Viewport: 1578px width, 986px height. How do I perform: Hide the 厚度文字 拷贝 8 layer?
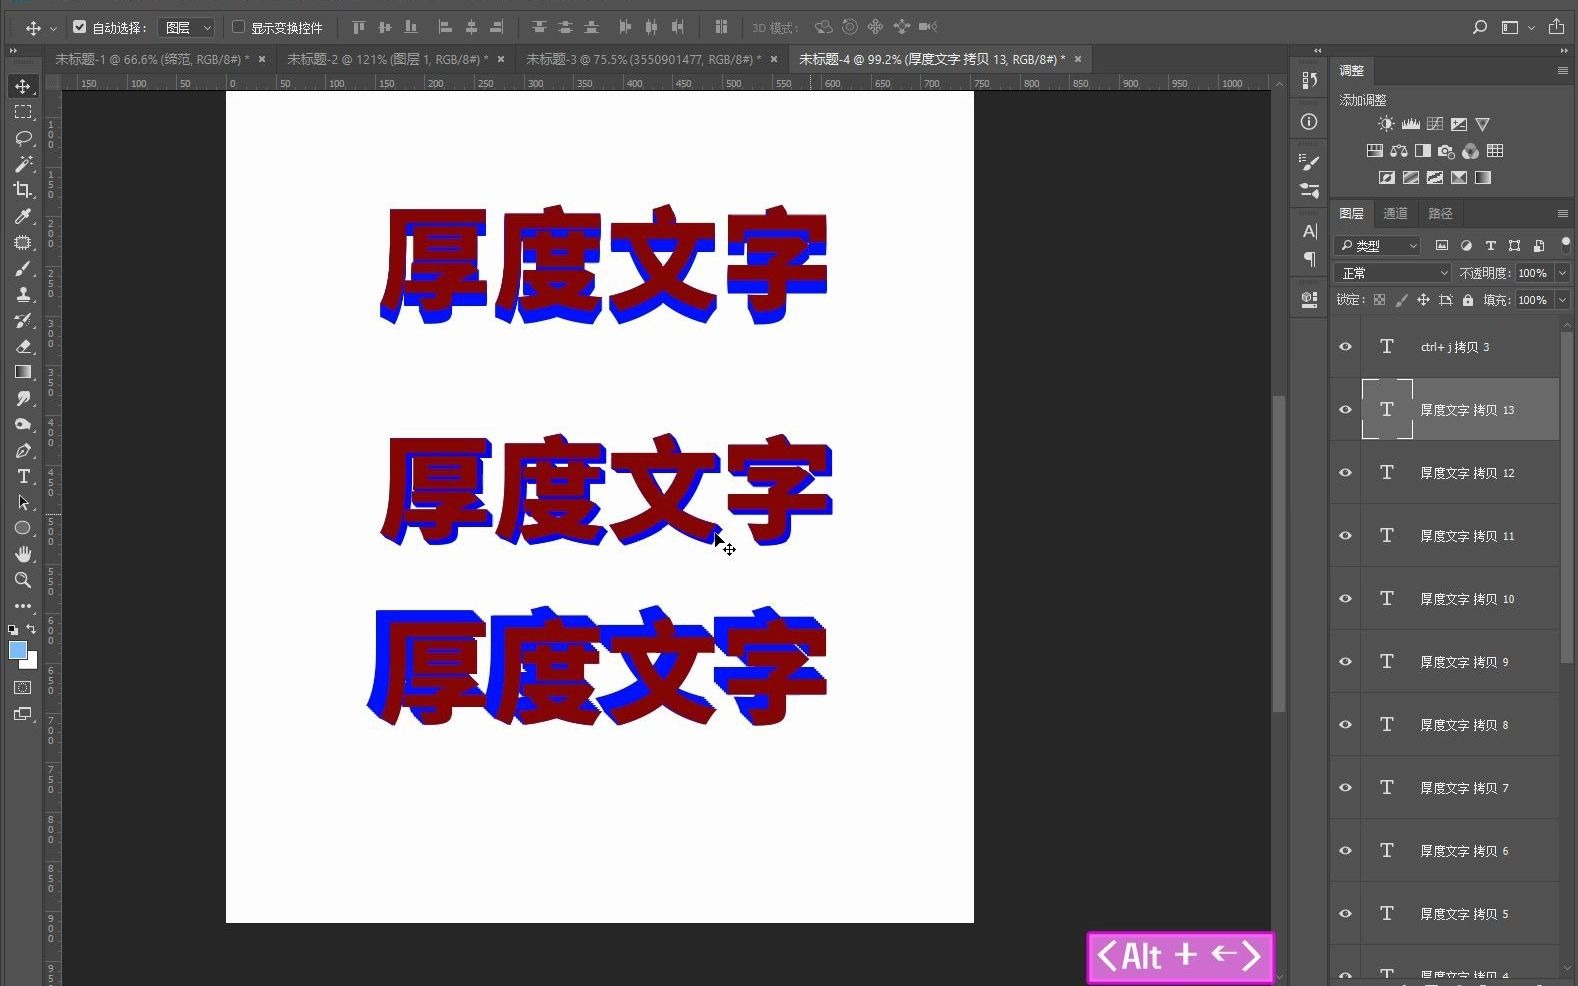coord(1345,725)
